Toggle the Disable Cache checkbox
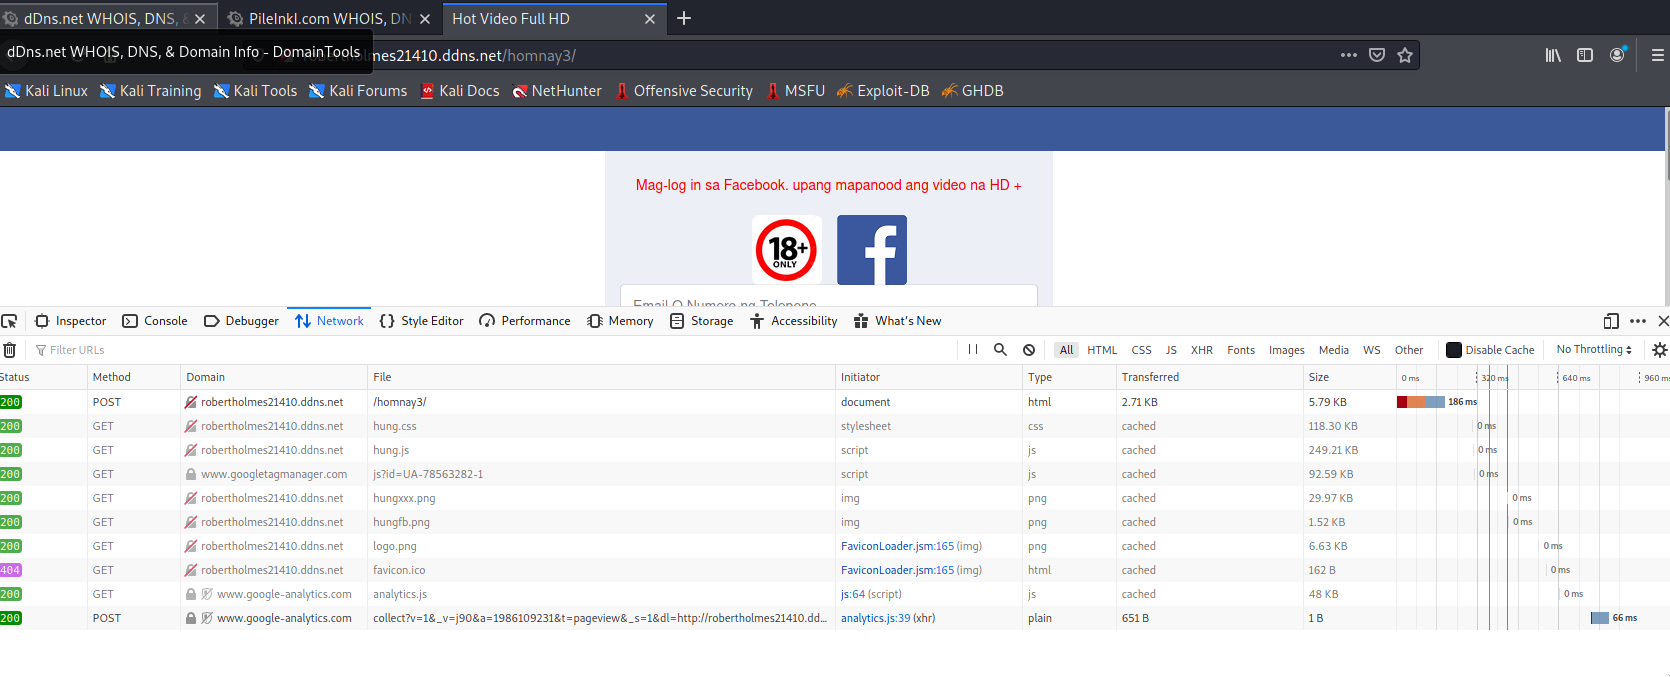 pyautogui.click(x=1454, y=350)
